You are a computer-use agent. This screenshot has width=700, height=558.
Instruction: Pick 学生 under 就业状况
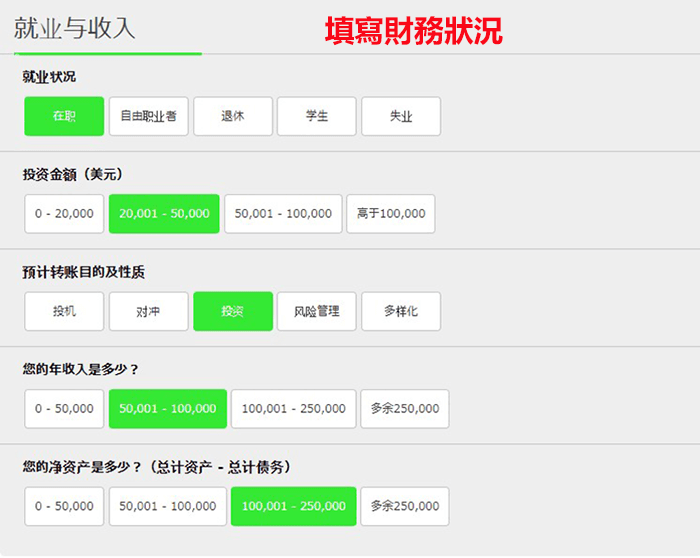(316, 116)
